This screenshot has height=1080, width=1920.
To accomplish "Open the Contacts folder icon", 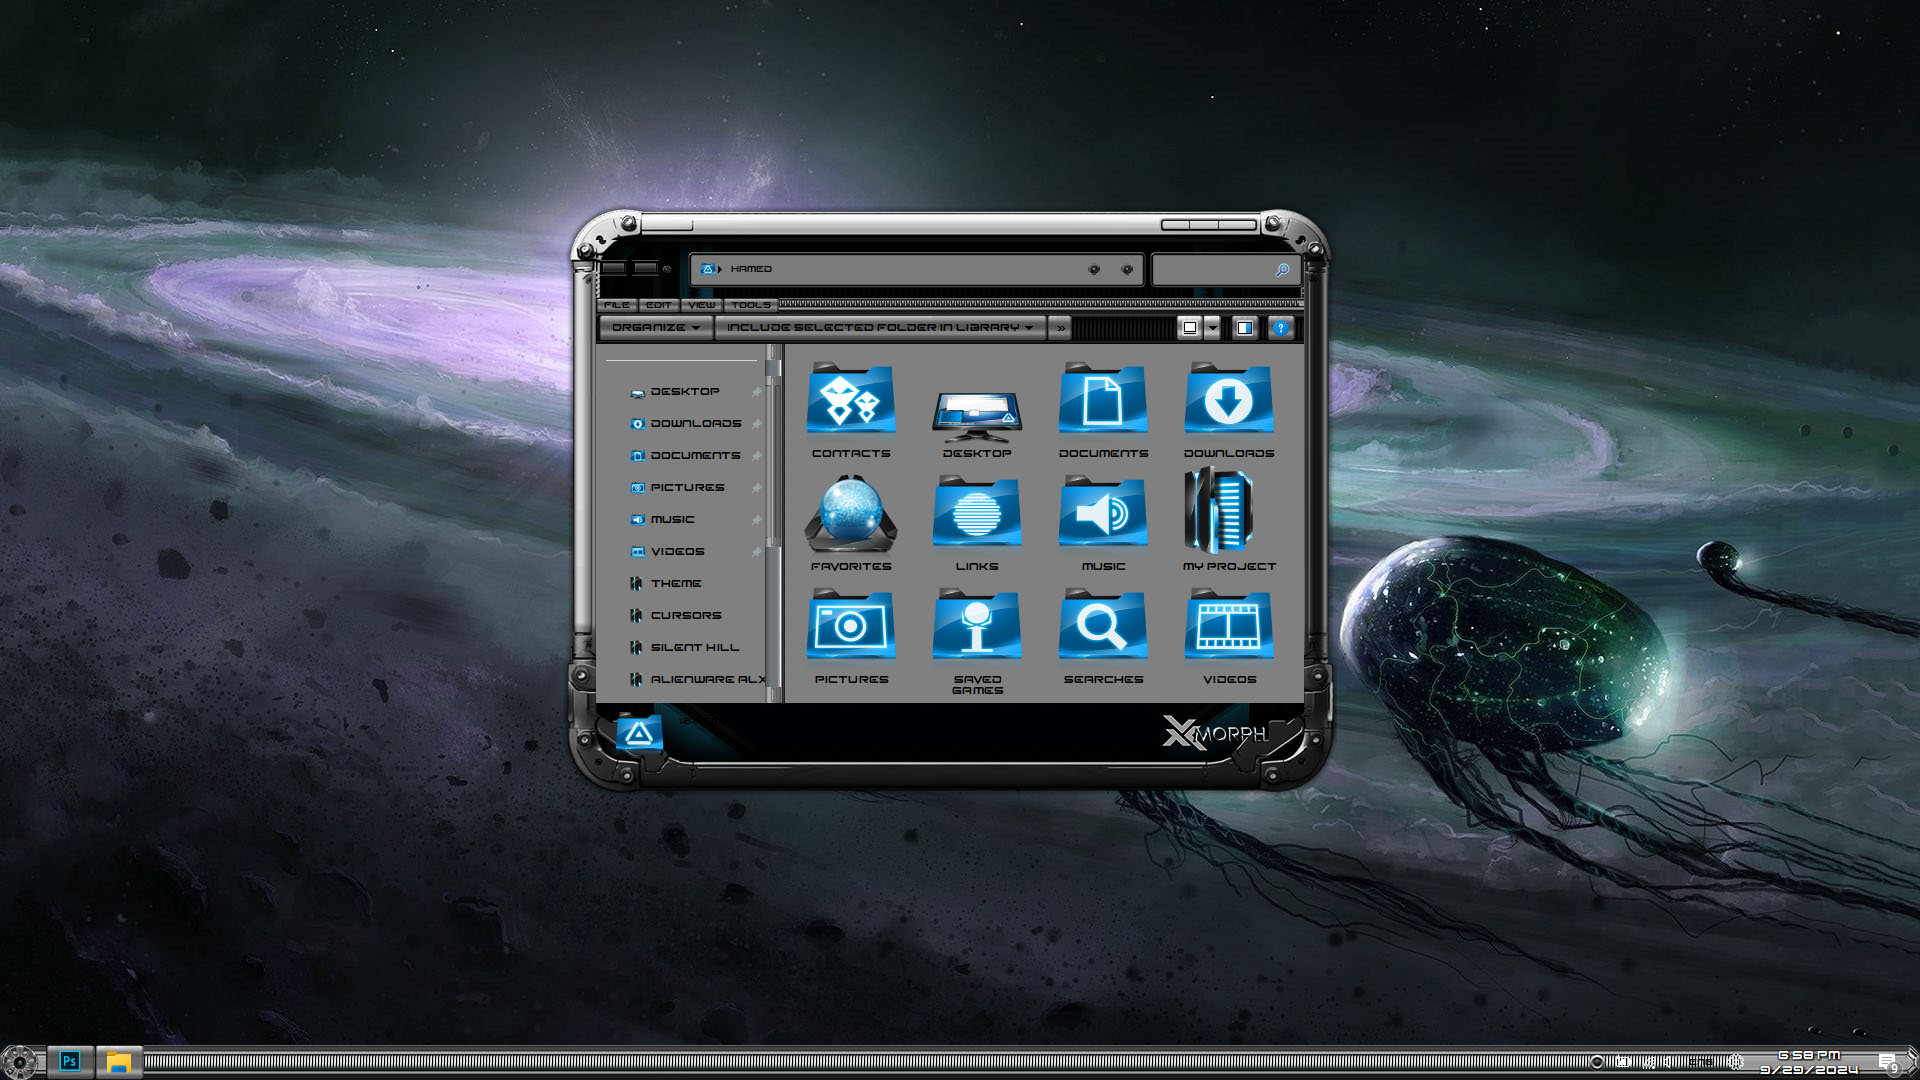I will pyautogui.click(x=851, y=401).
